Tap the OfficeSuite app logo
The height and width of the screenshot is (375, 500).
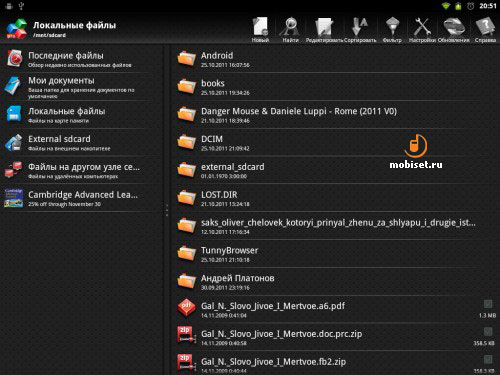pos(16,29)
